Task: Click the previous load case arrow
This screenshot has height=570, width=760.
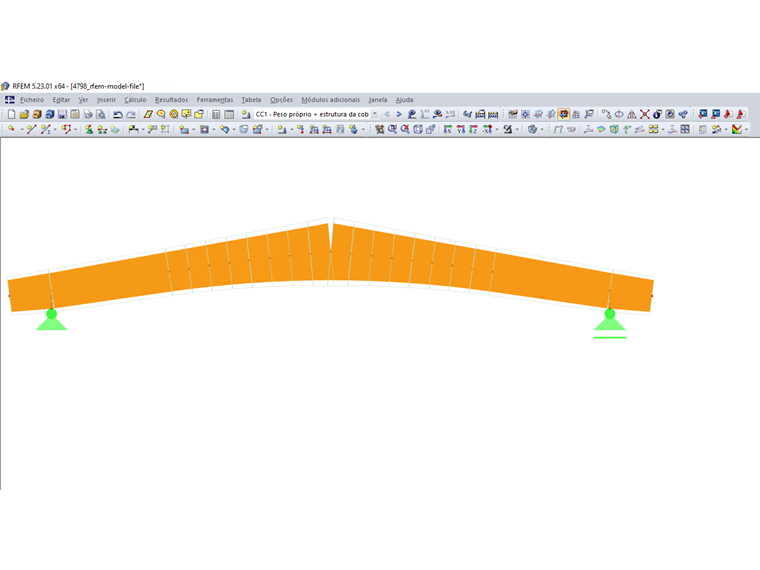Action: pyautogui.click(x=386, y=114)
